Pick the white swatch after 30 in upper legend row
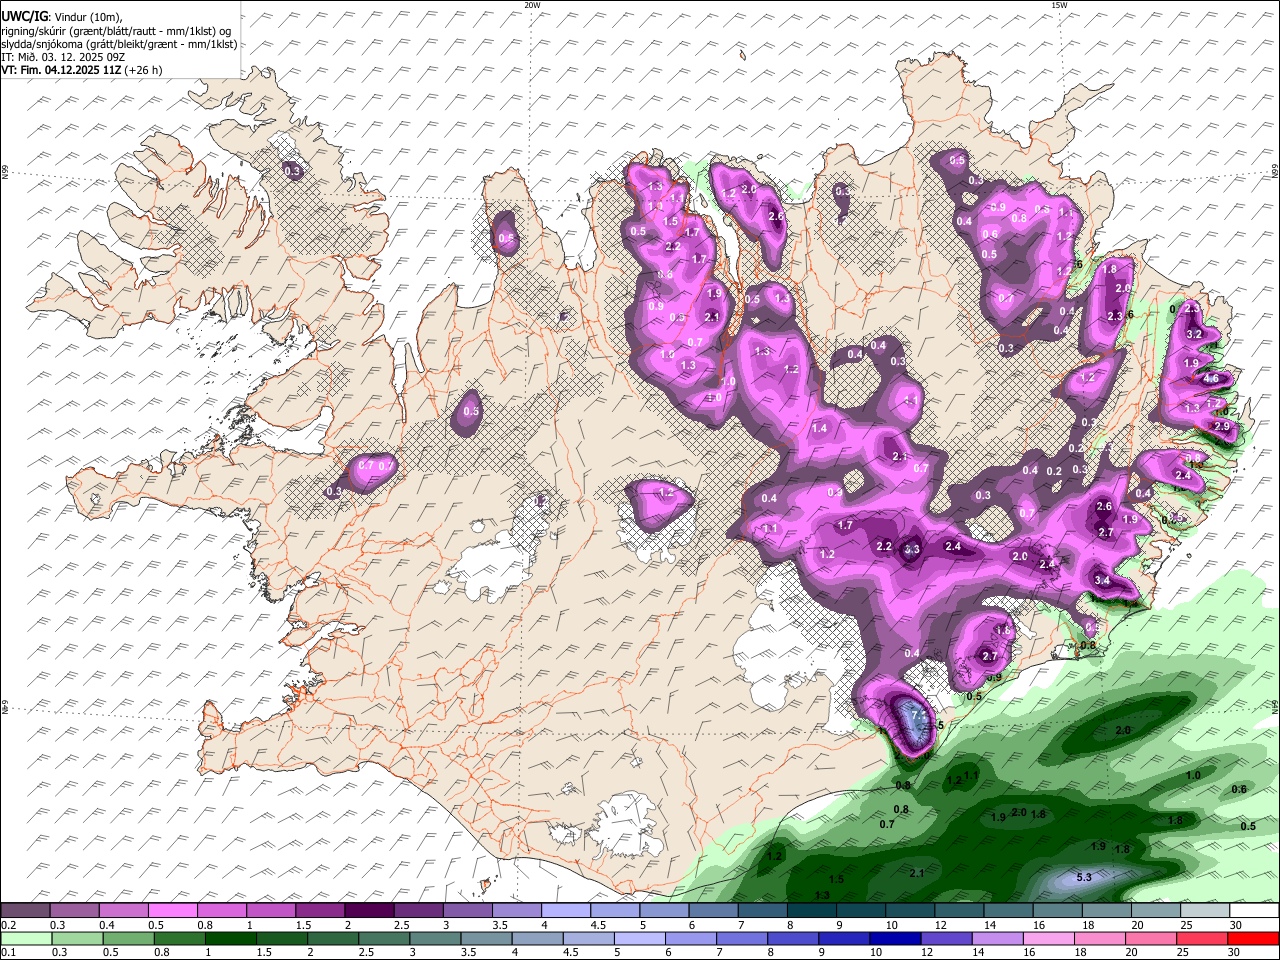The height and width of the screenshot is (960, 1280). pos(1255,911)
